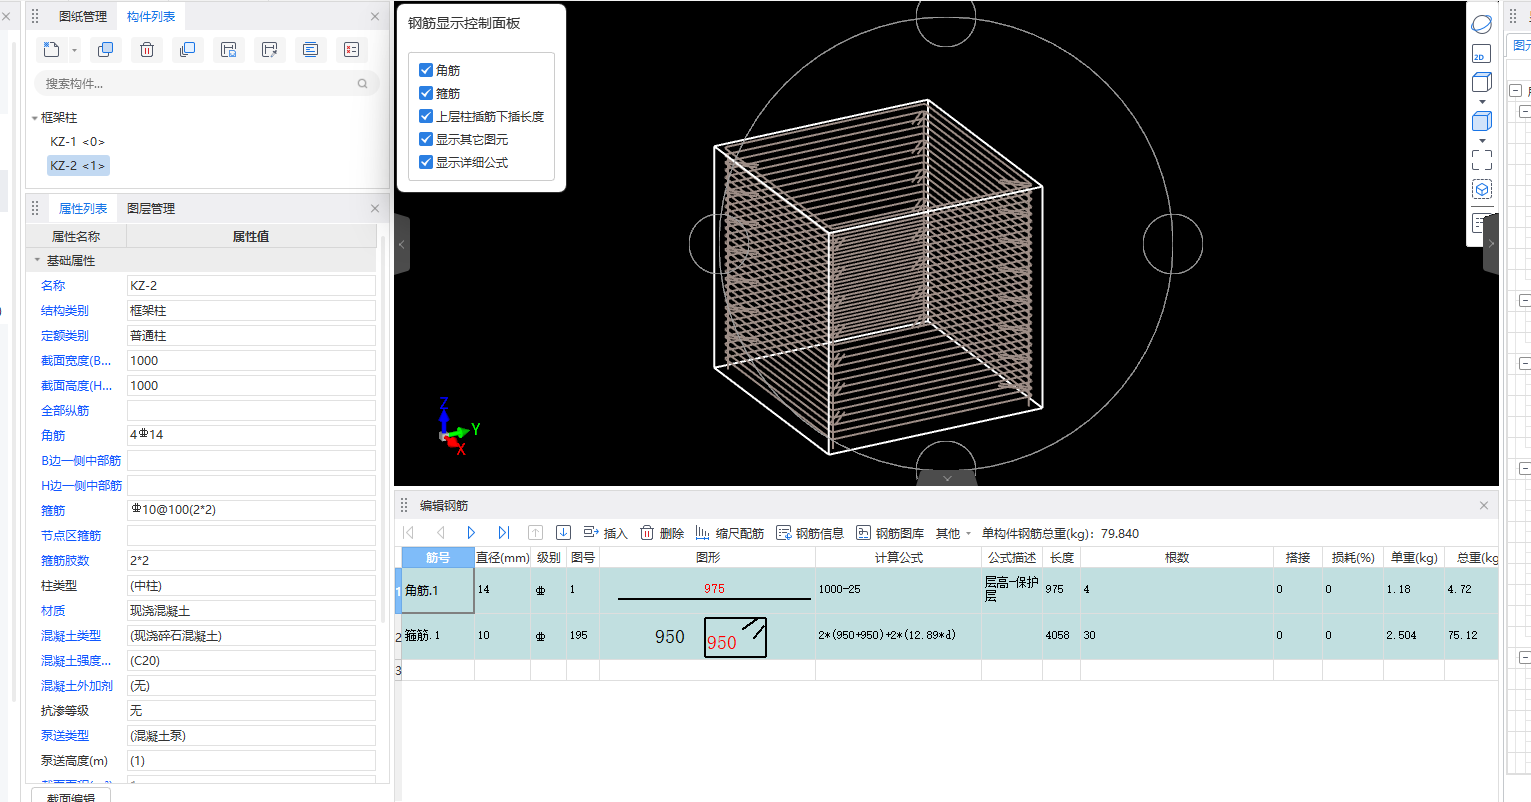1531x802 pixels.
Task: Select KZ-1 <0> in component tree
Action: pyautogui.click(x=77, y=142)
